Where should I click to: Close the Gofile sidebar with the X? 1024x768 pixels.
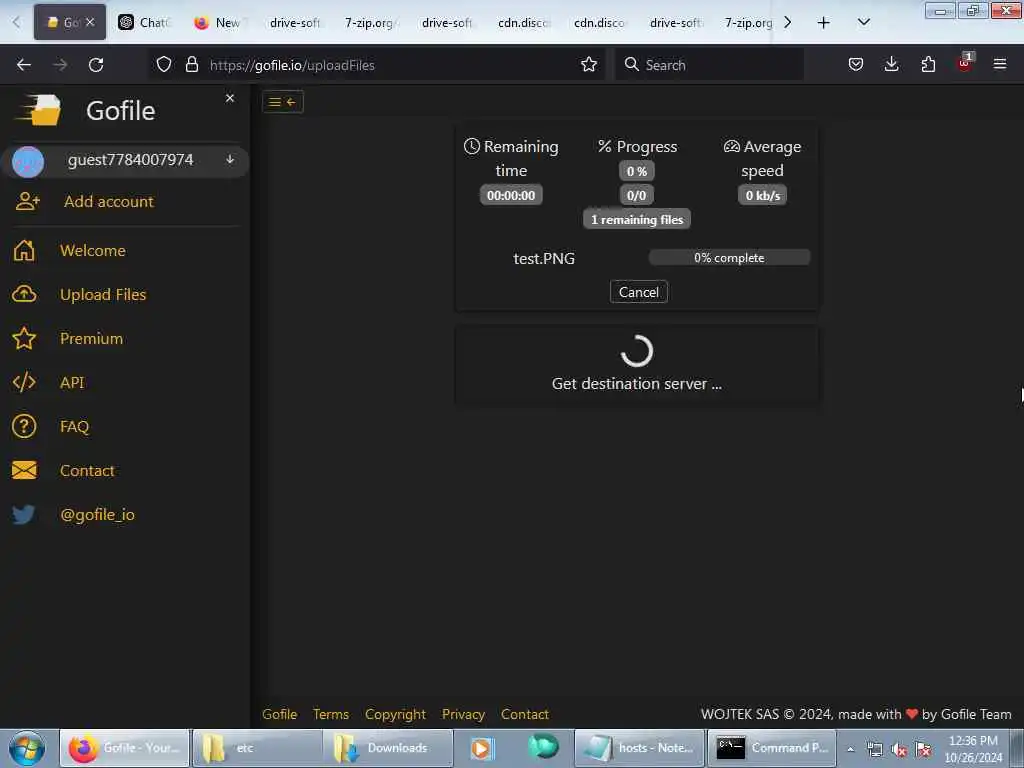[x=230, y=98]
